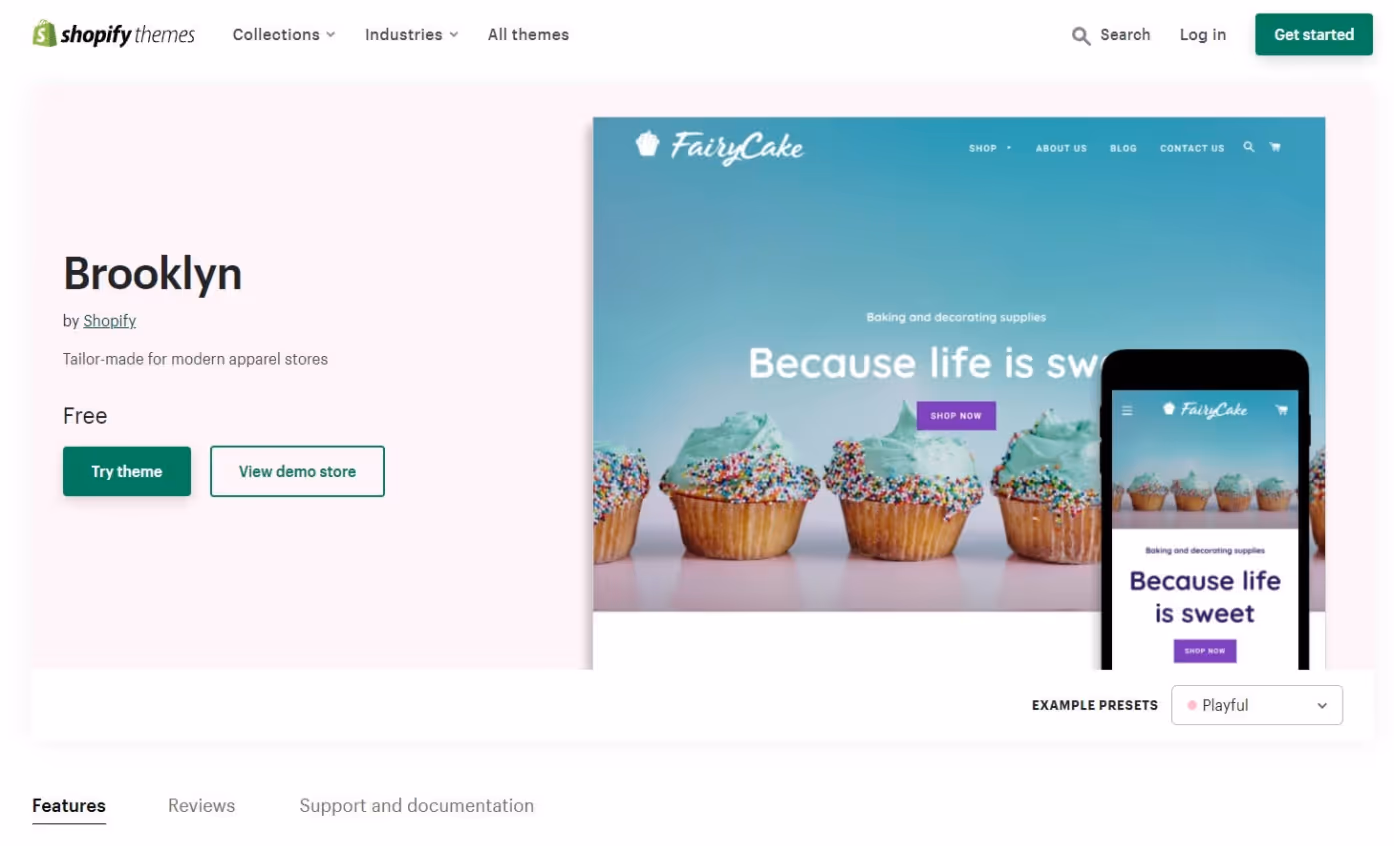Click the pink Playful preset color dot
The image size is (1394, 846).
coord(1192,705)
